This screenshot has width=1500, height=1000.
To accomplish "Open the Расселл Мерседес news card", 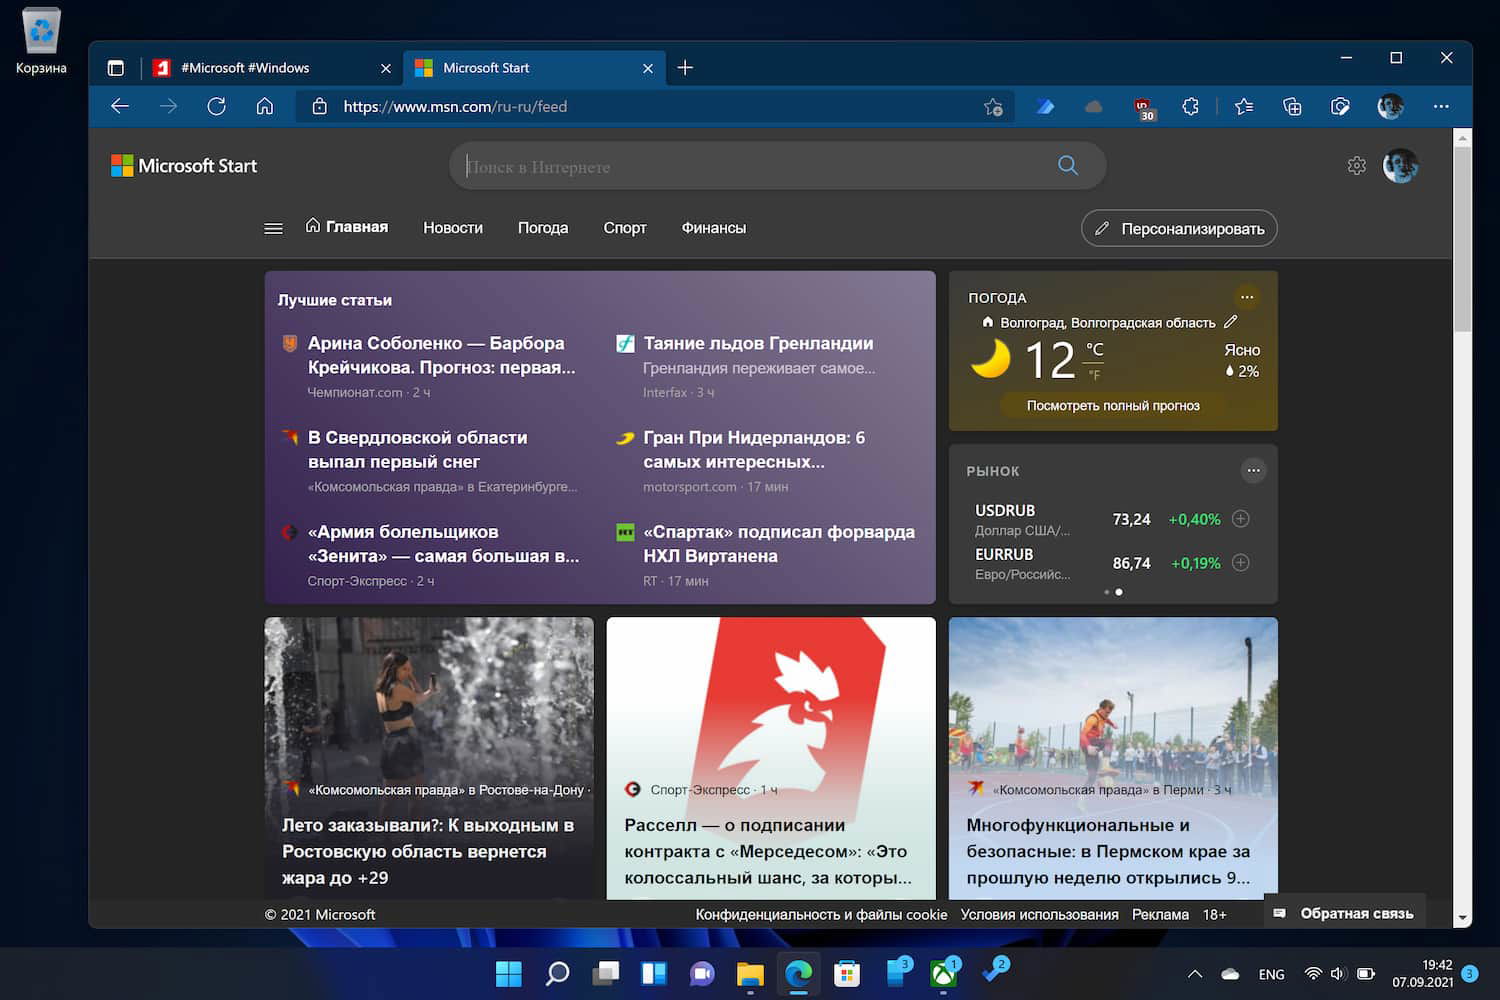I will (771, 758).
